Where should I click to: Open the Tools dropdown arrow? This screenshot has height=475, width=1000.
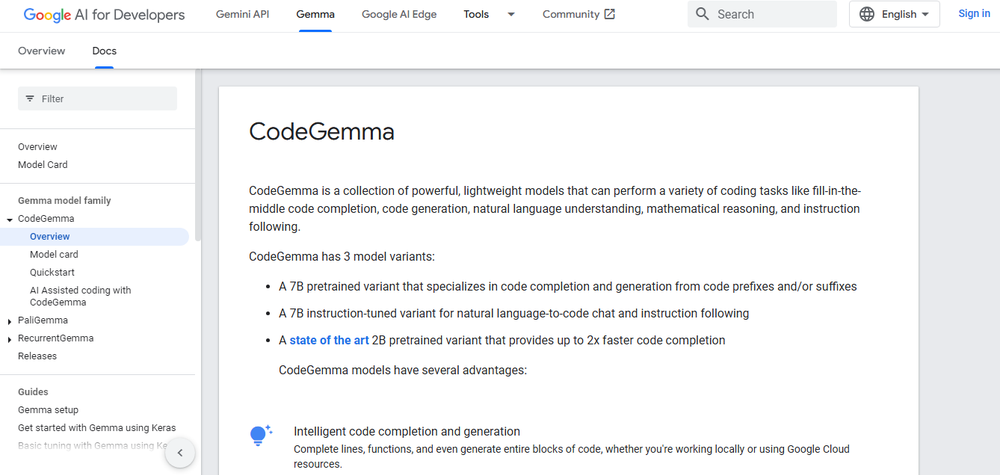coord(511,14)
